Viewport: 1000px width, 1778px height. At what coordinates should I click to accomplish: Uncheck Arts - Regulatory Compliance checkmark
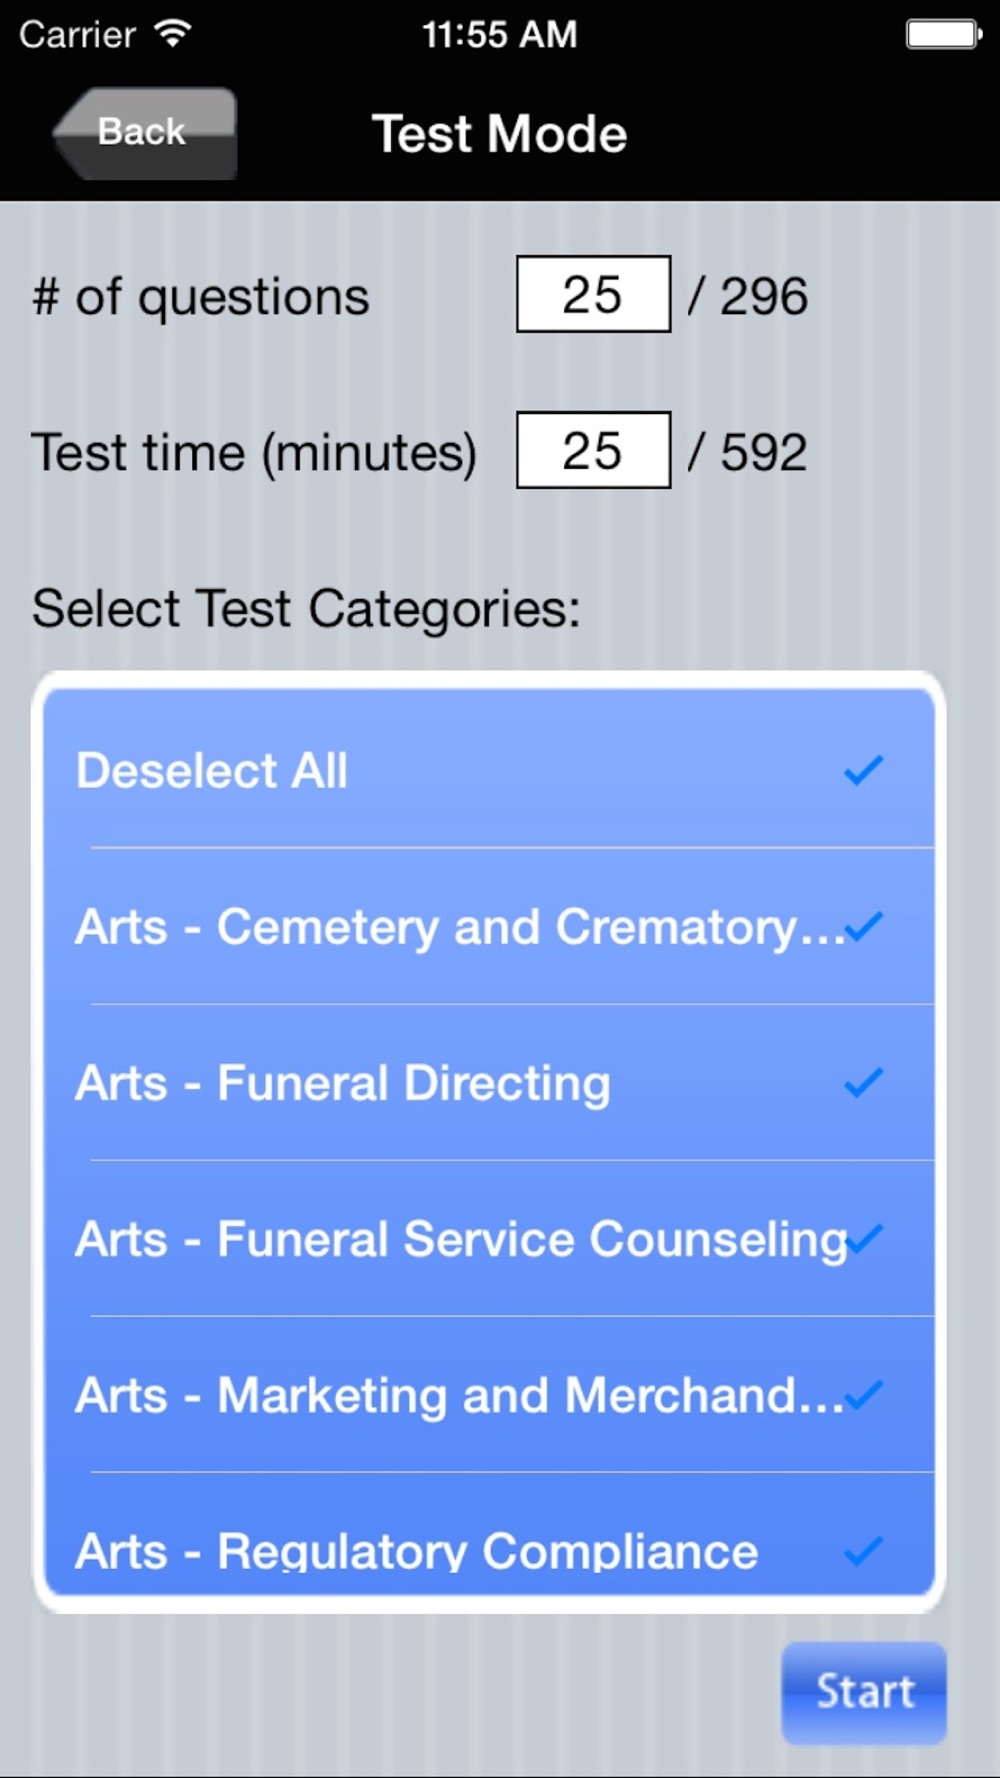click(863, 1550)
